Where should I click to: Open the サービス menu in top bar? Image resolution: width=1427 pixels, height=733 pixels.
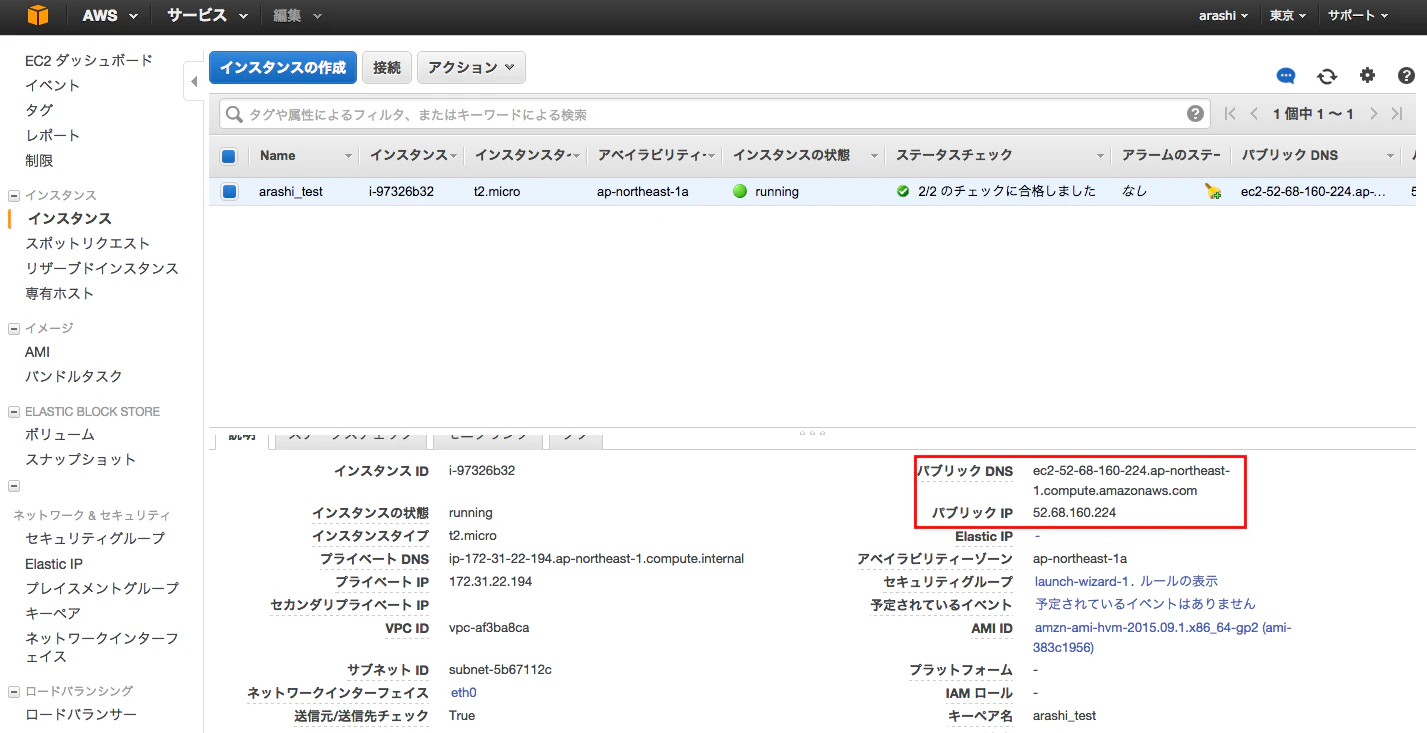(208, 16)
